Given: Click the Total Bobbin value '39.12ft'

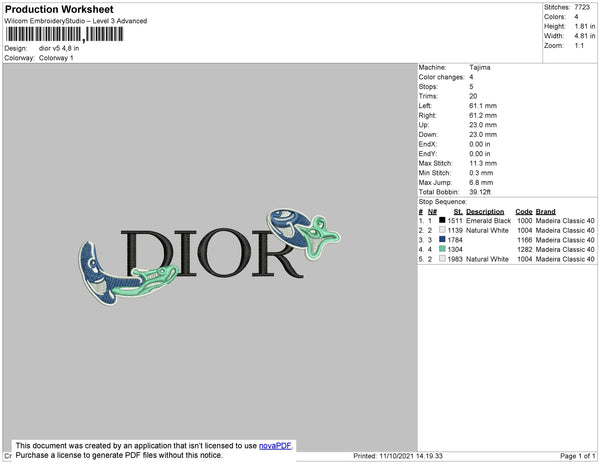Looking at the screenshot, I should click(480, 192).
